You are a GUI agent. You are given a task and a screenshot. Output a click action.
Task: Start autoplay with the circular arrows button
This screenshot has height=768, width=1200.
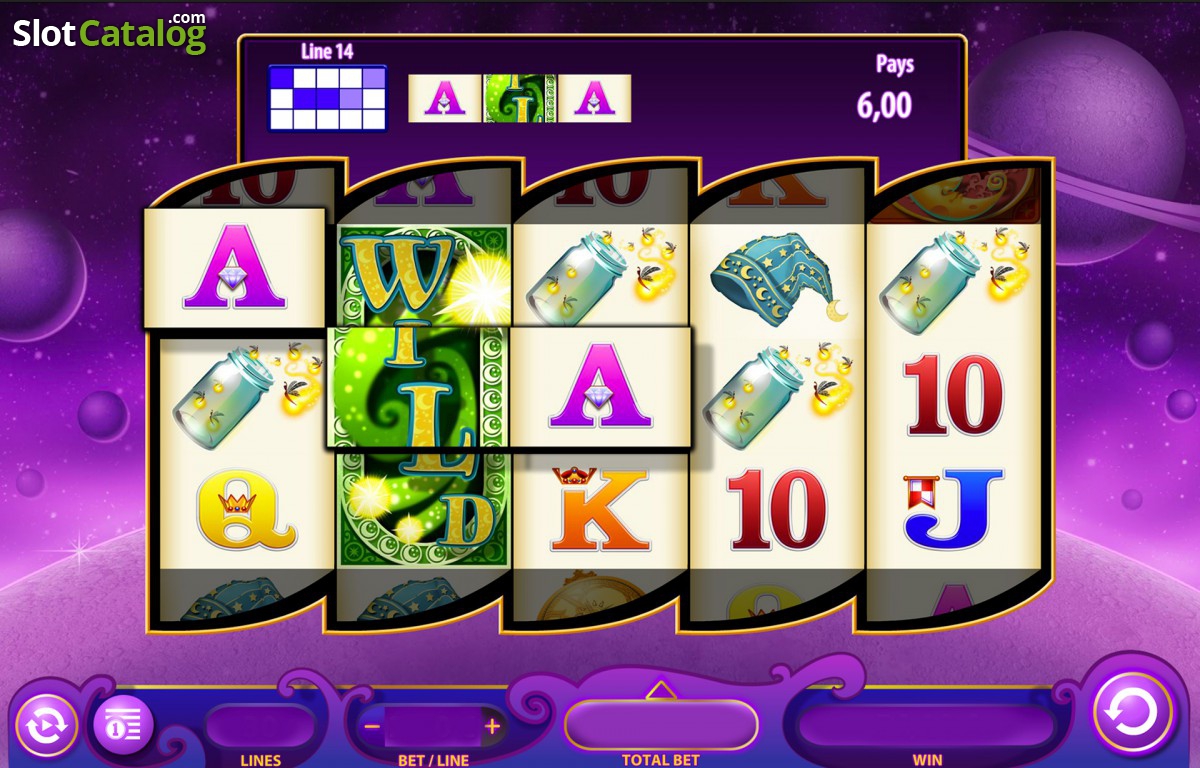tap(47, 724)
